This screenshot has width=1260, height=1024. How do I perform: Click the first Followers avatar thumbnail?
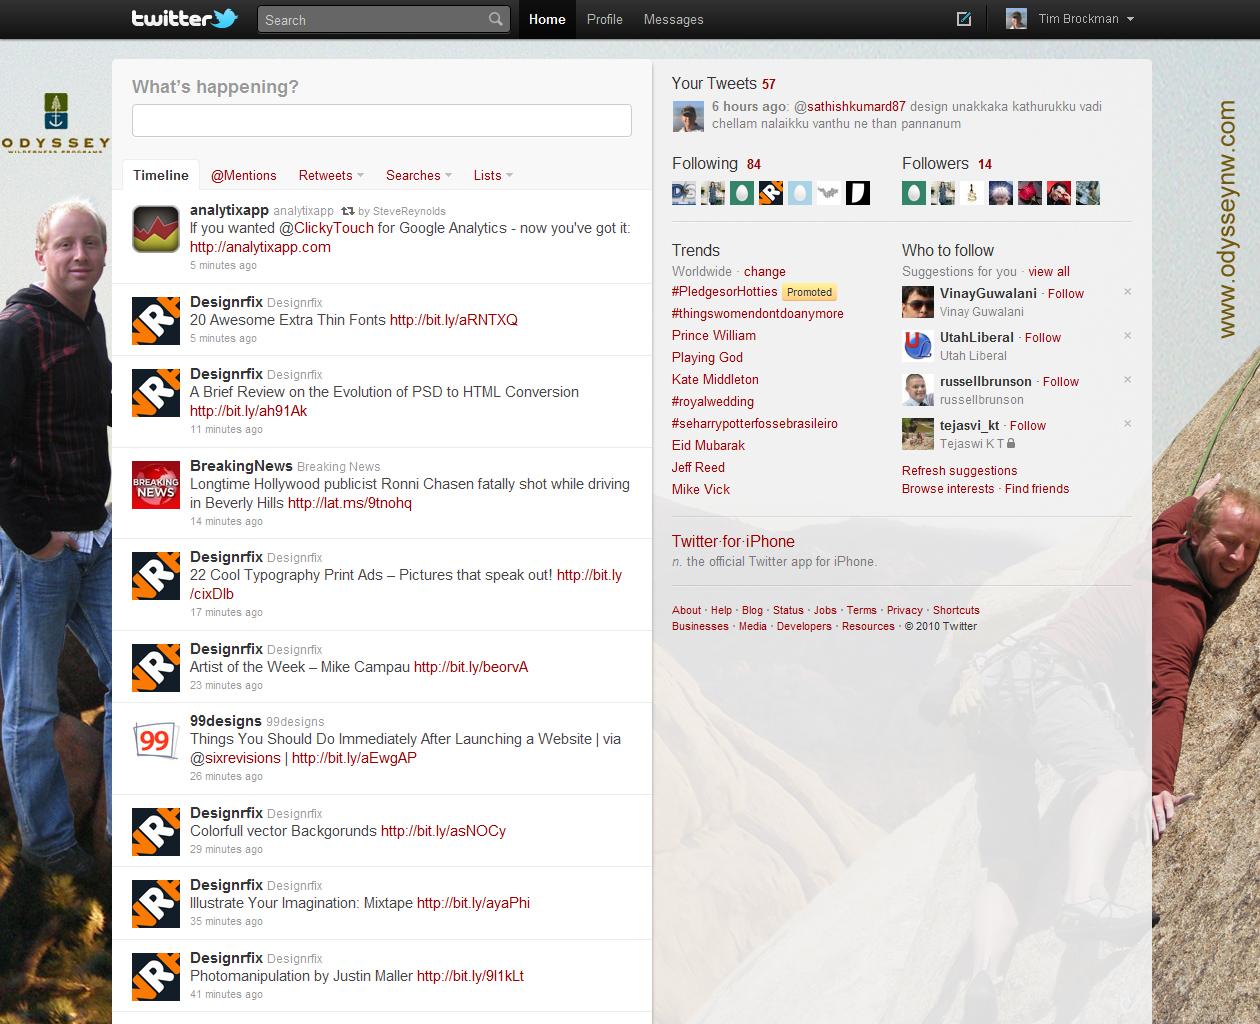pyautogui.click(x=914, y=193)
